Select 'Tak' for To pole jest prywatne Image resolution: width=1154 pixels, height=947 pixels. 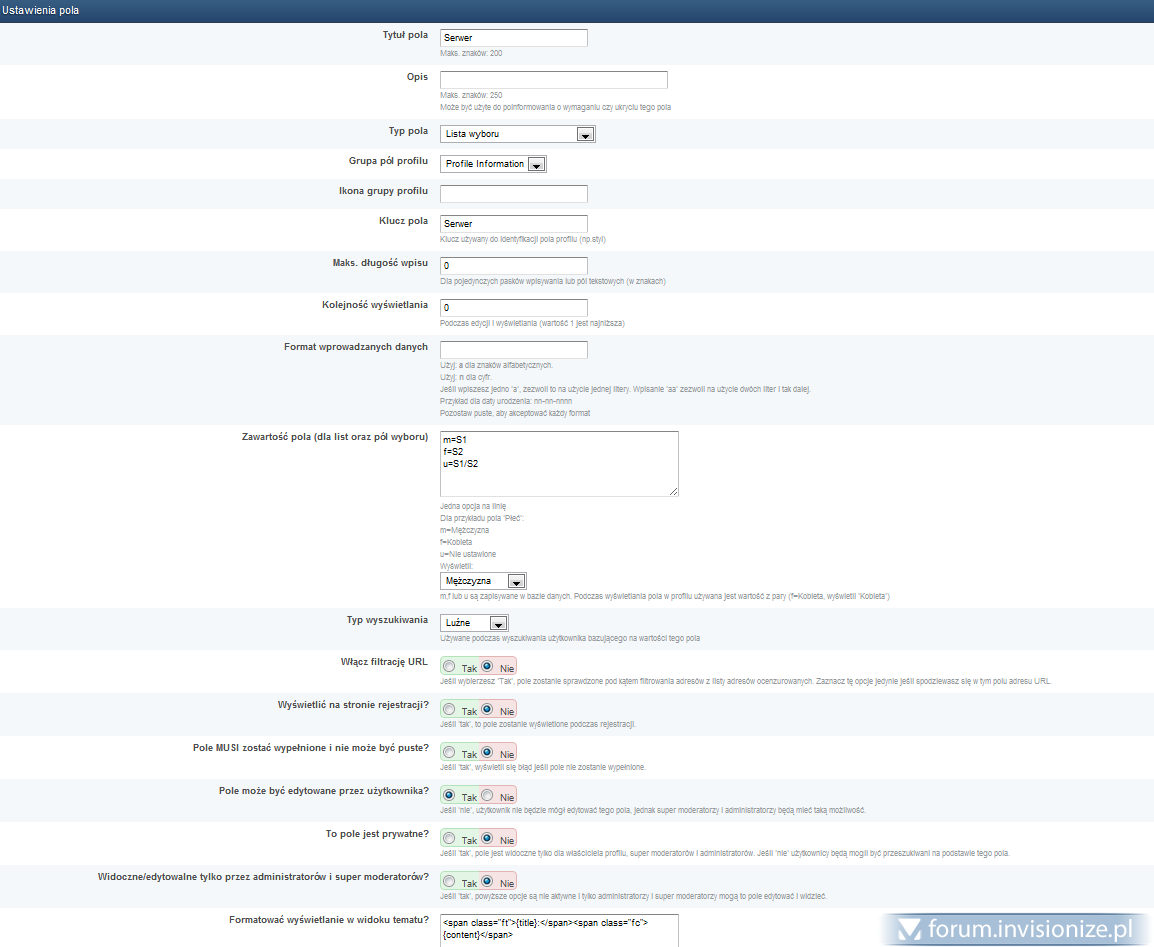(x=449, y=838)
